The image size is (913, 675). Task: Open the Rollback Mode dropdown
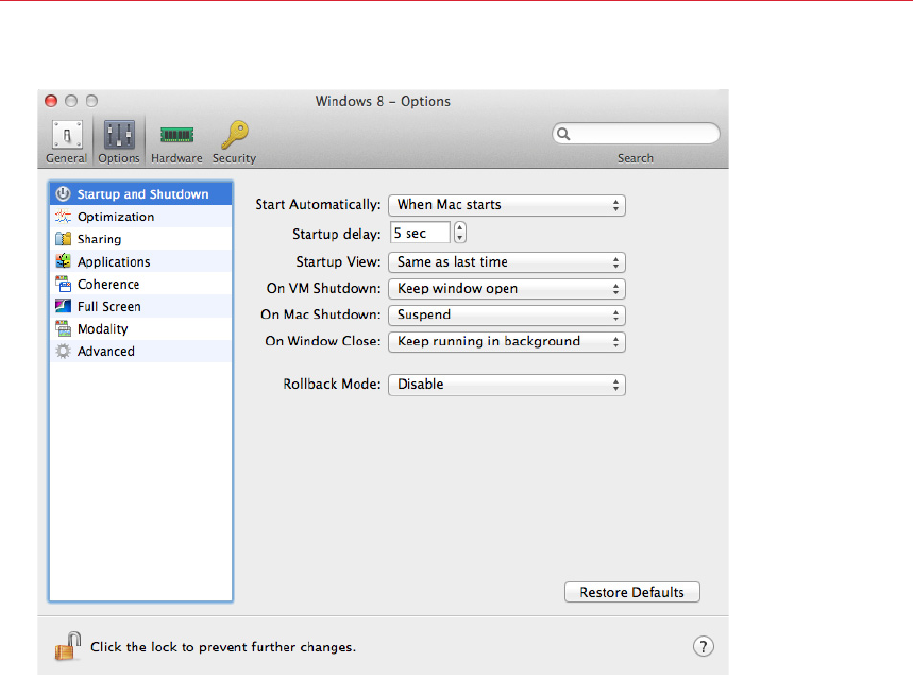tap(507, 384)
